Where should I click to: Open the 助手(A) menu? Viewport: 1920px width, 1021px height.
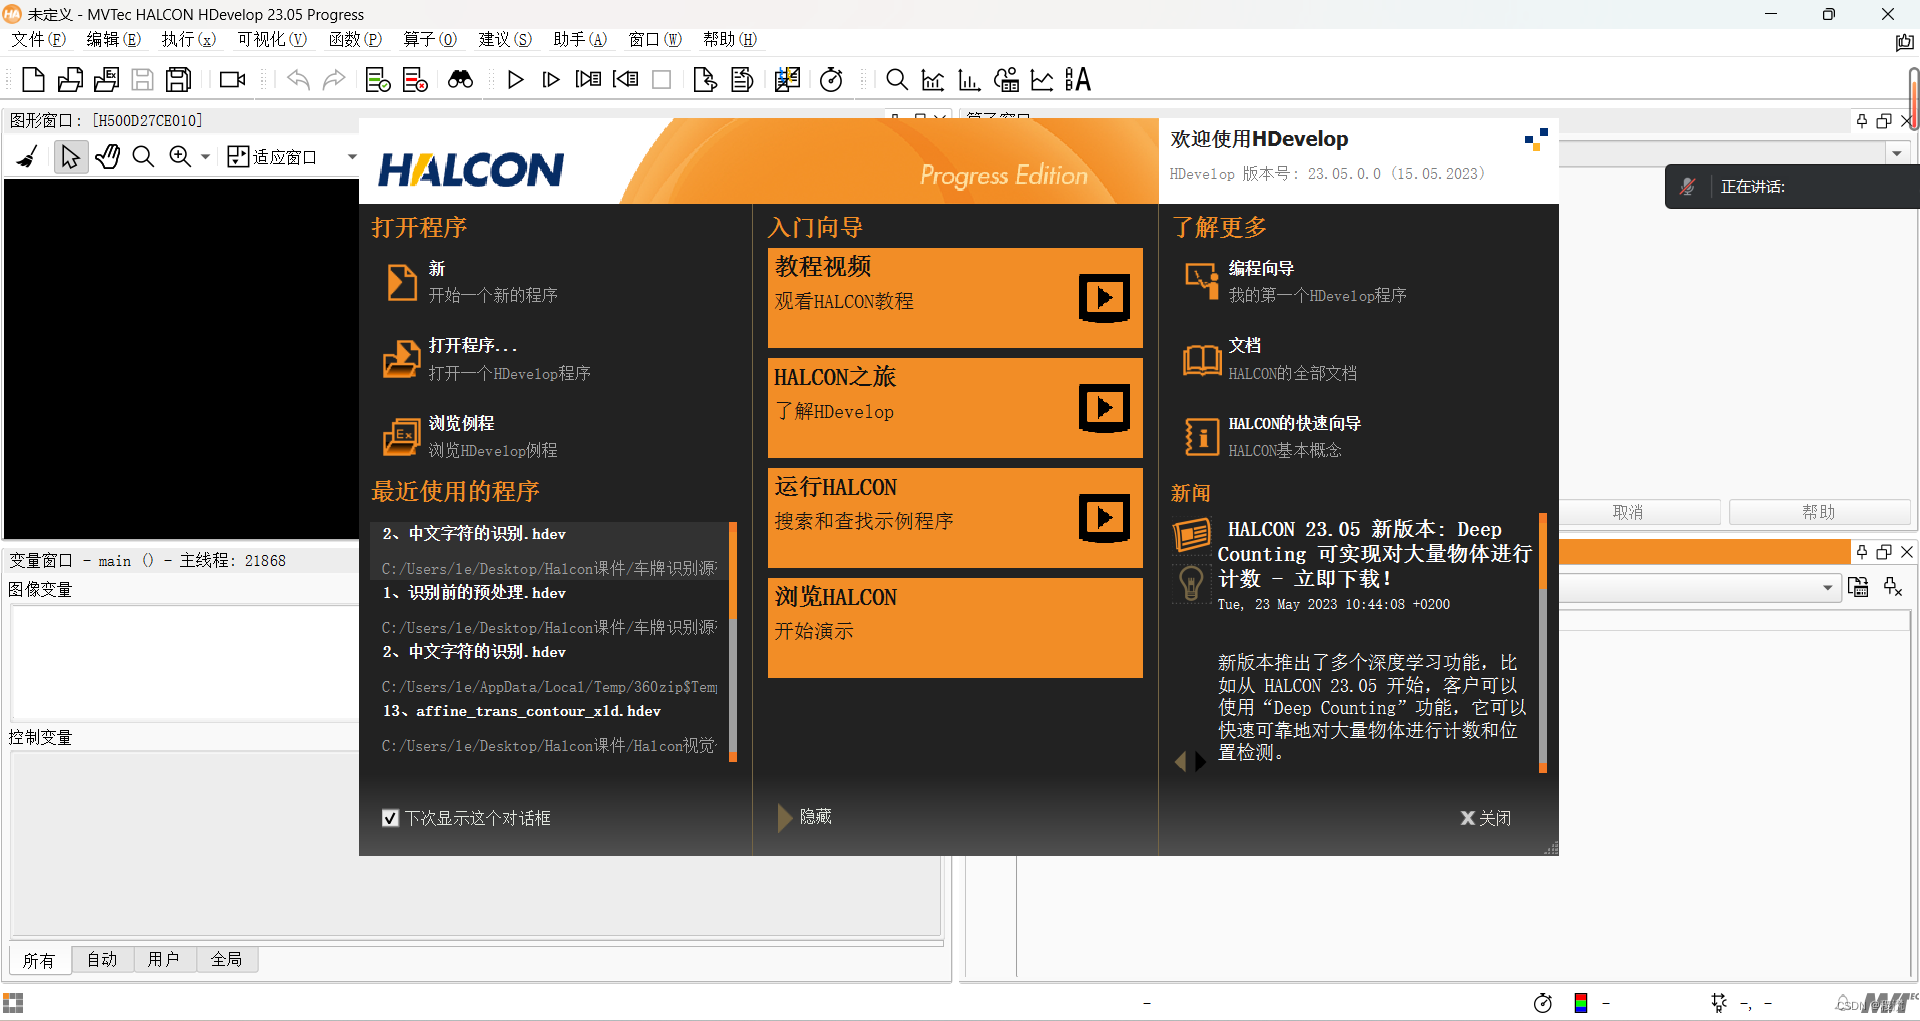tap(580, 39)
